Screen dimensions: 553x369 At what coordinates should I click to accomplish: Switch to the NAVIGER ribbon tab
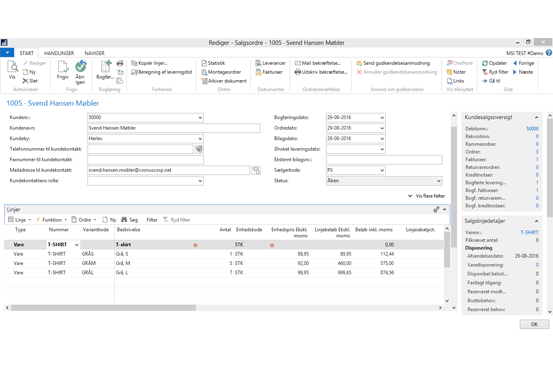tap(94, 53)
